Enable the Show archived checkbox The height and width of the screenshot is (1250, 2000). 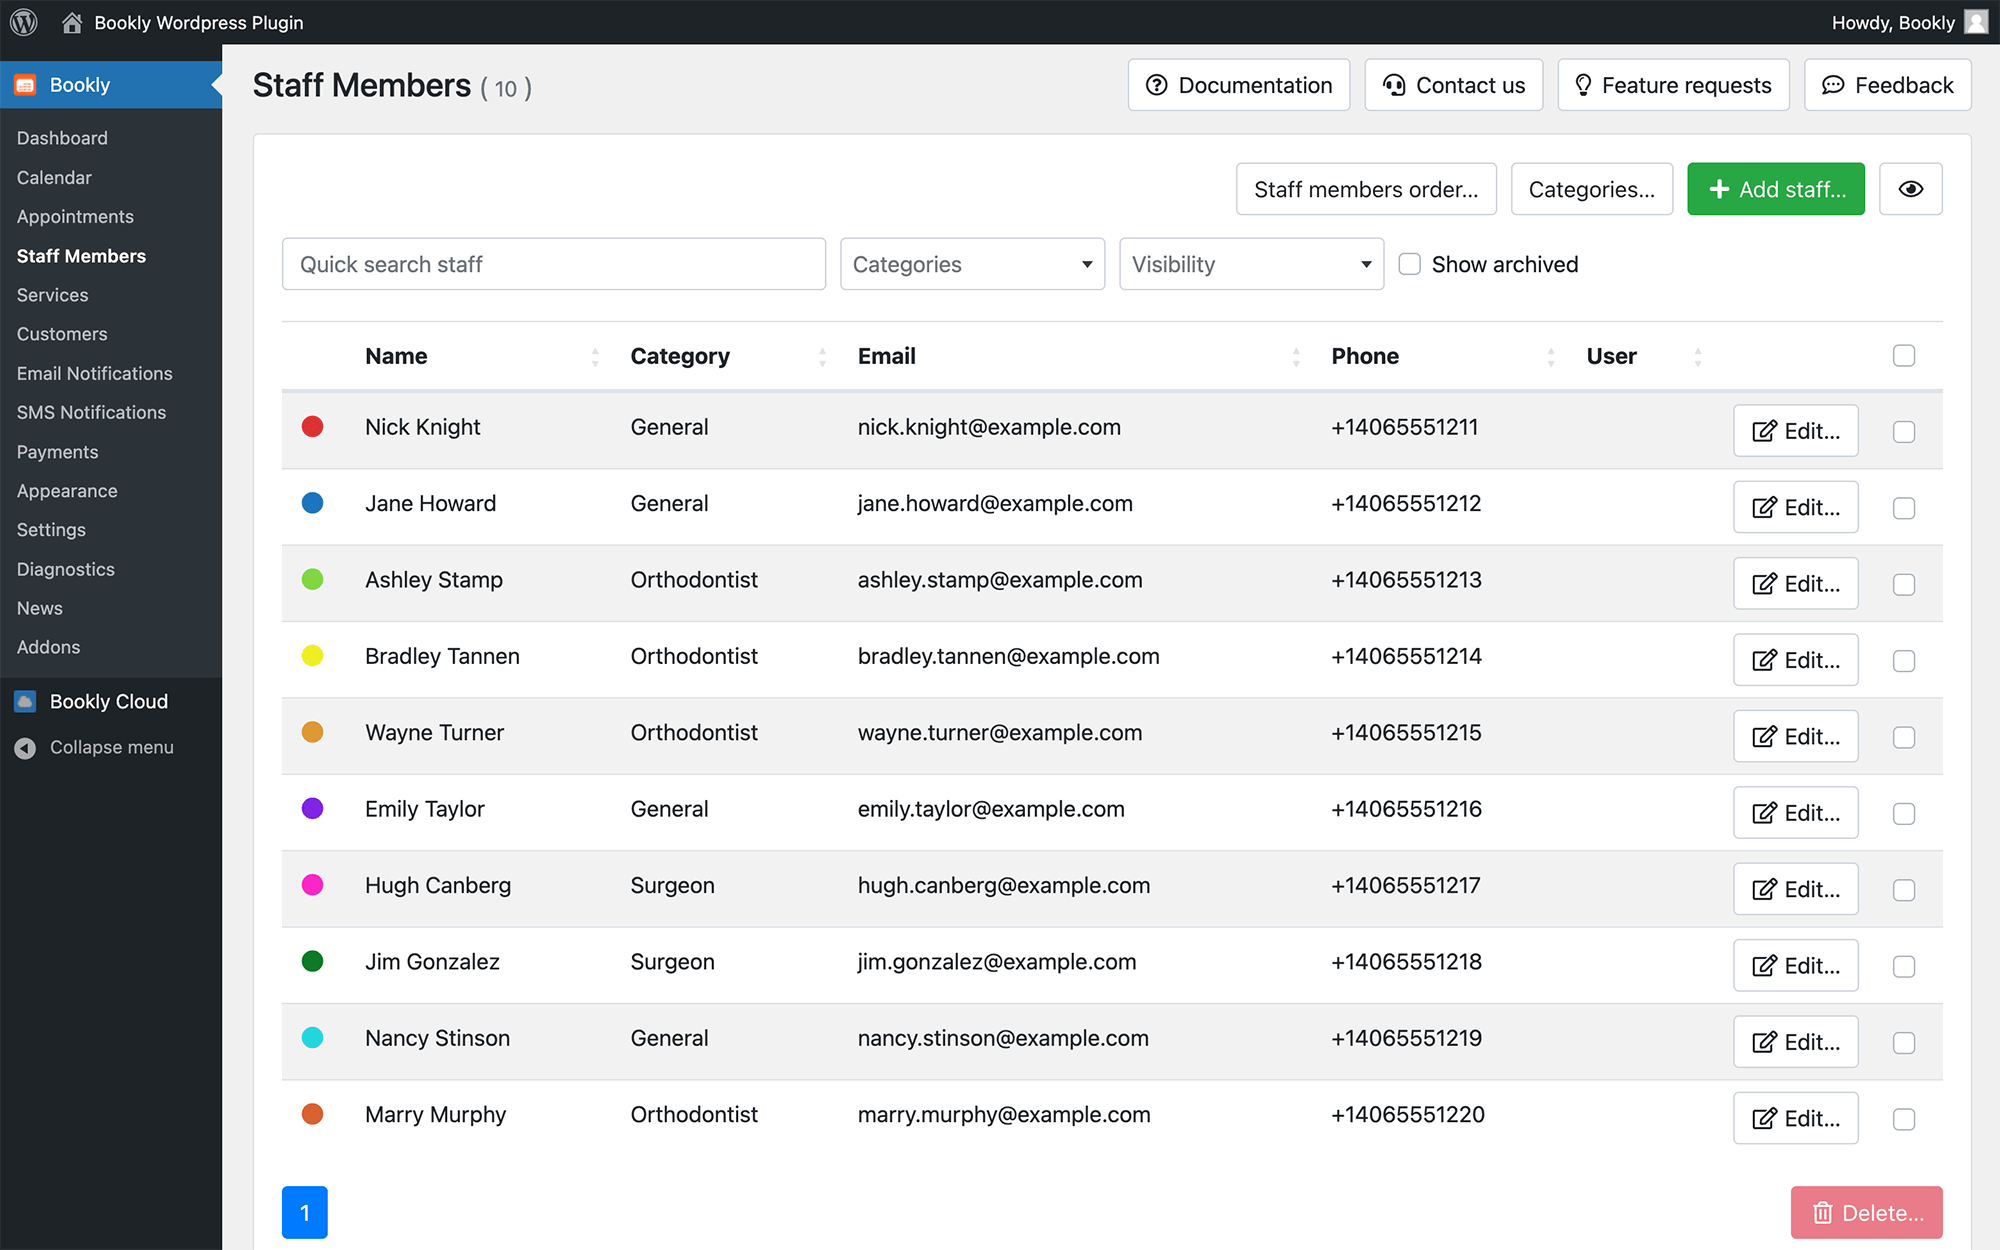pos(1409,264)
